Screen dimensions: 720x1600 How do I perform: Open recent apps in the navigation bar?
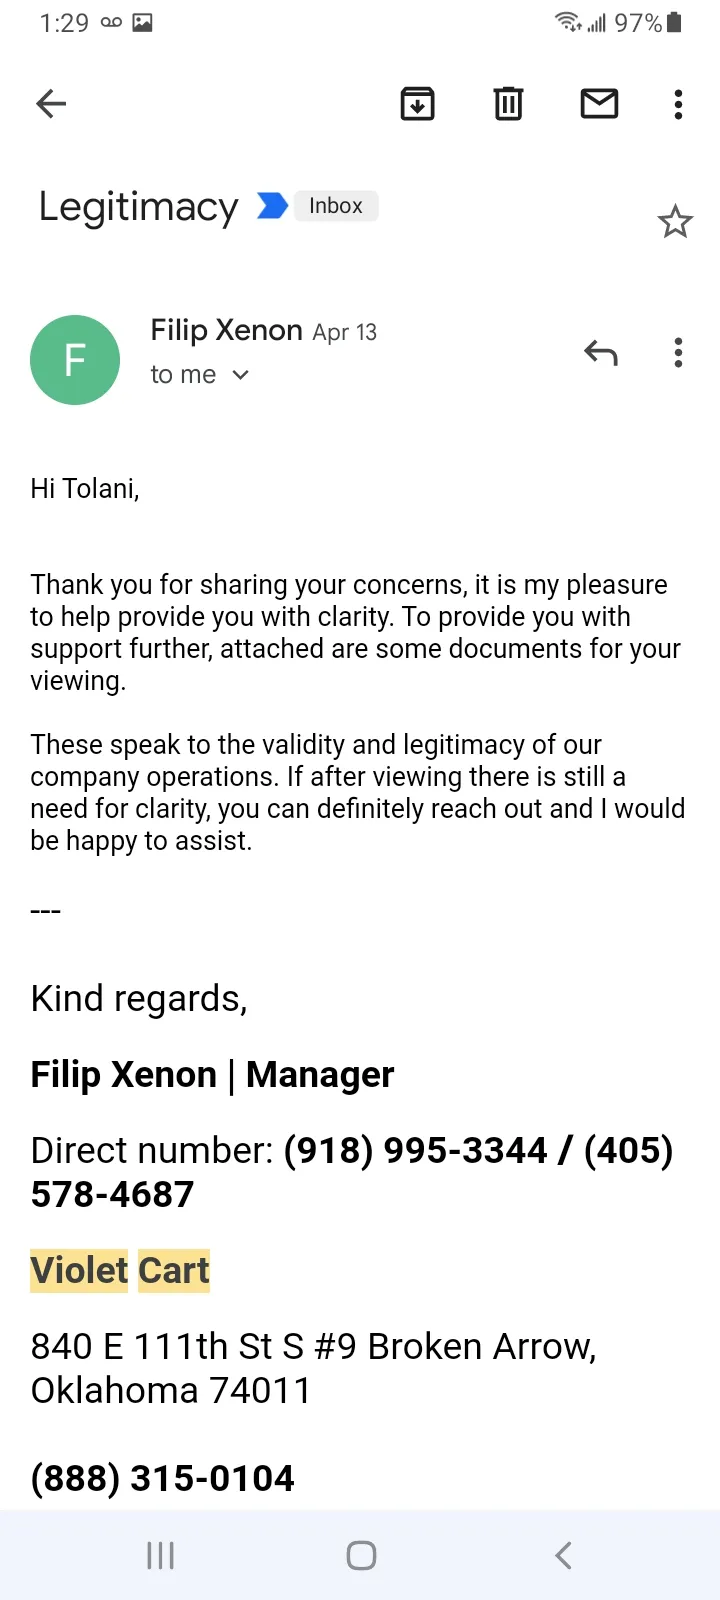tap(160, 1555)
